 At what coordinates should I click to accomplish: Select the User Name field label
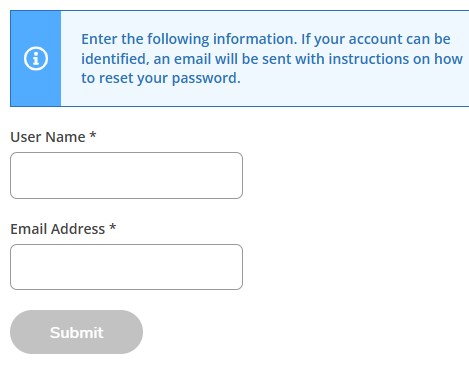[53, 137]
